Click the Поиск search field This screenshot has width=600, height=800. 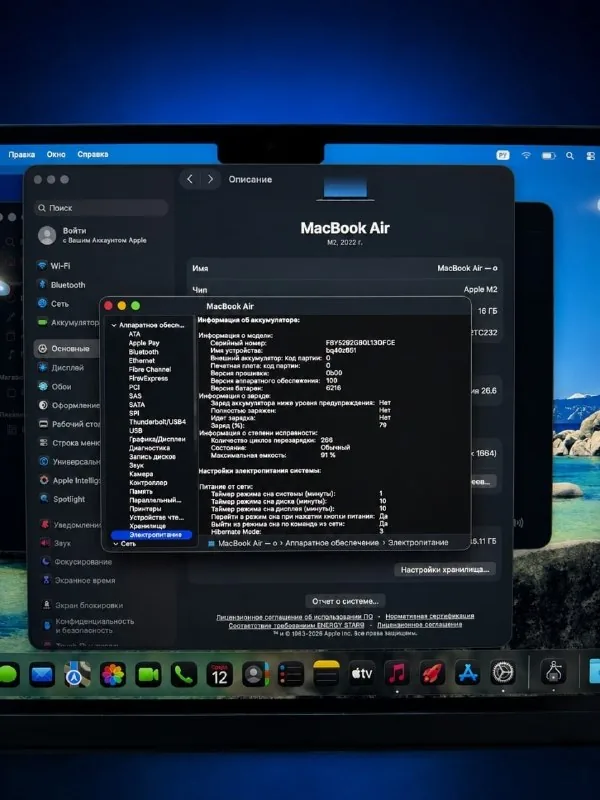pos(101,208)
